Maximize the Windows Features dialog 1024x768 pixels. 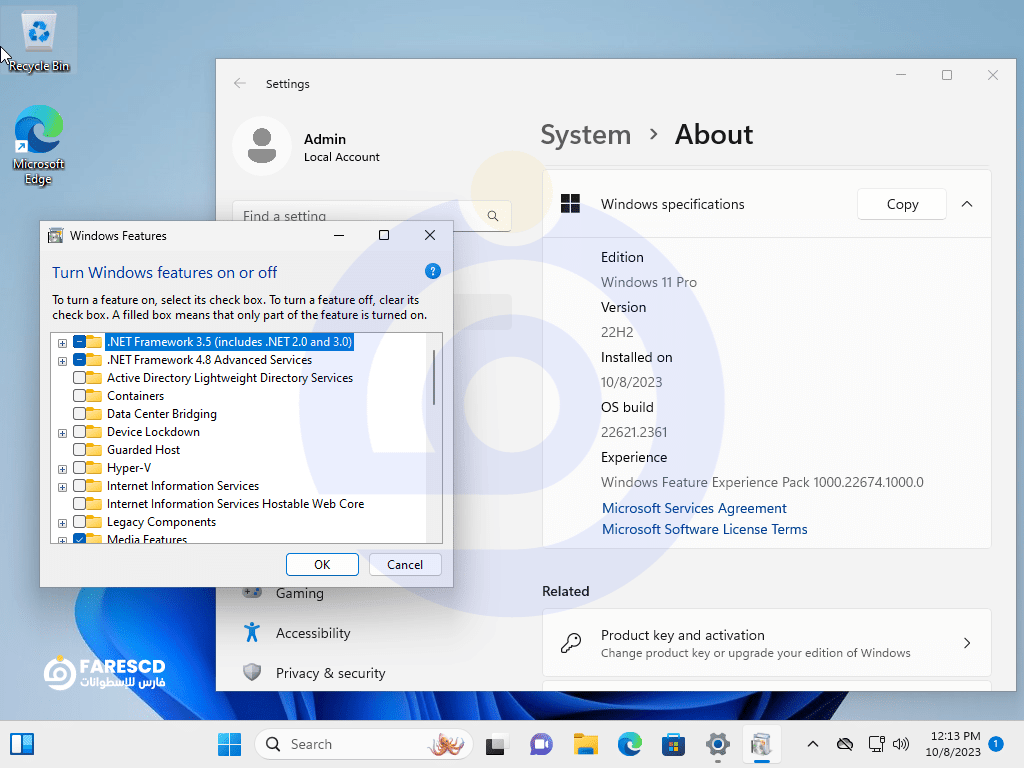pos(384,235)
